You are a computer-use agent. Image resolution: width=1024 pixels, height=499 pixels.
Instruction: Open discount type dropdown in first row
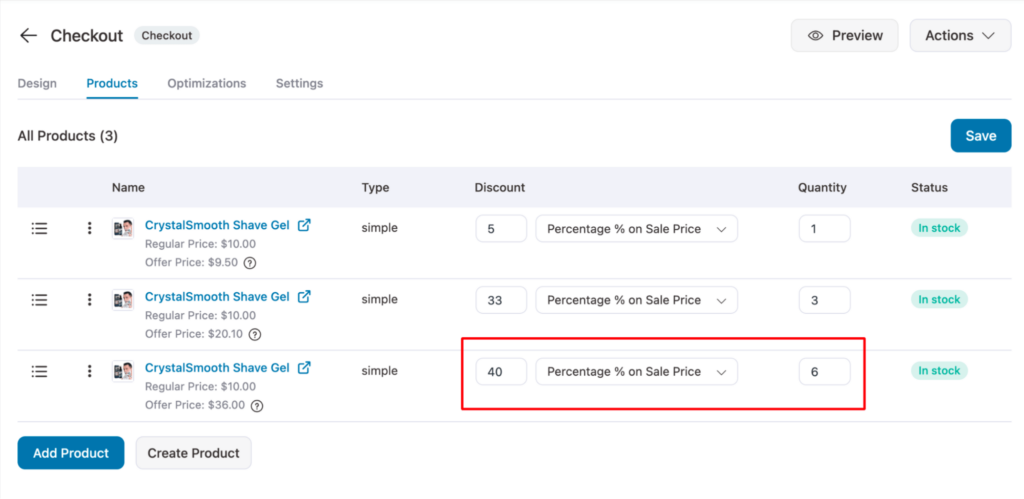coord(636,229)
